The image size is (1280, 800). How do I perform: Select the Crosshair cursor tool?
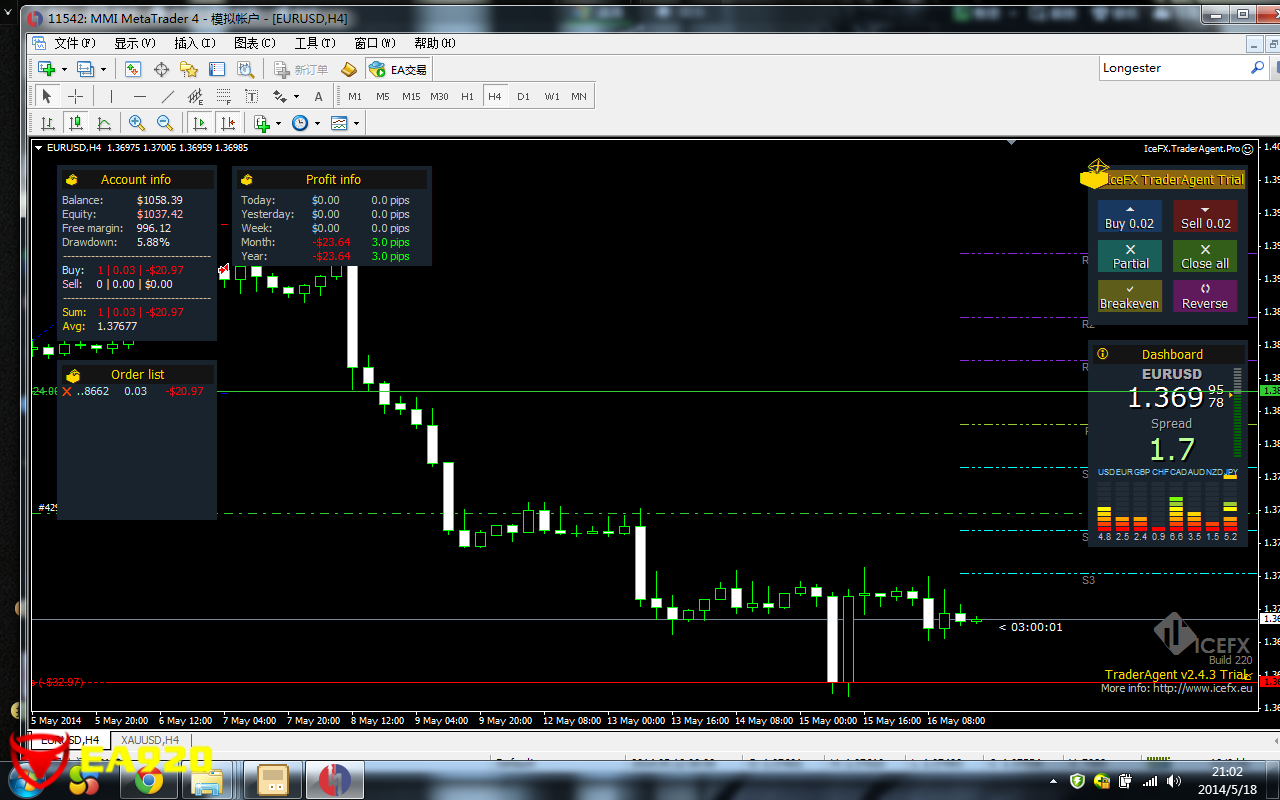coord(75,96)
